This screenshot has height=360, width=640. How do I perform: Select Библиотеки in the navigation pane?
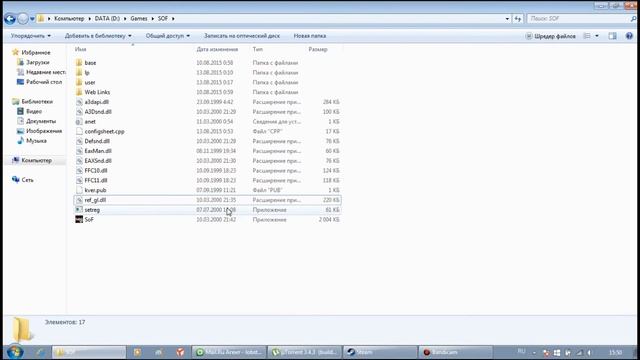pos(37,102)
